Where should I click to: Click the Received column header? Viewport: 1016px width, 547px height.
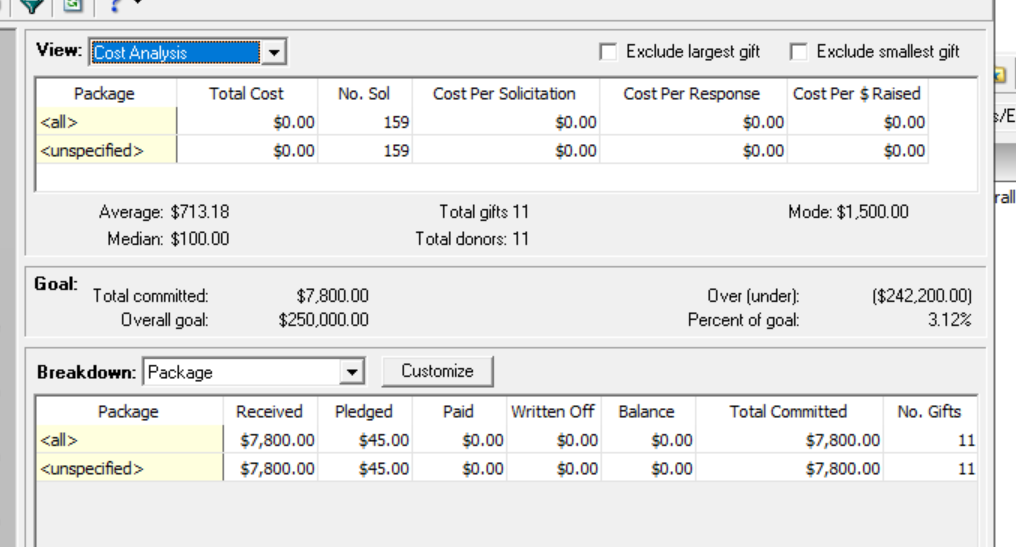270,412
